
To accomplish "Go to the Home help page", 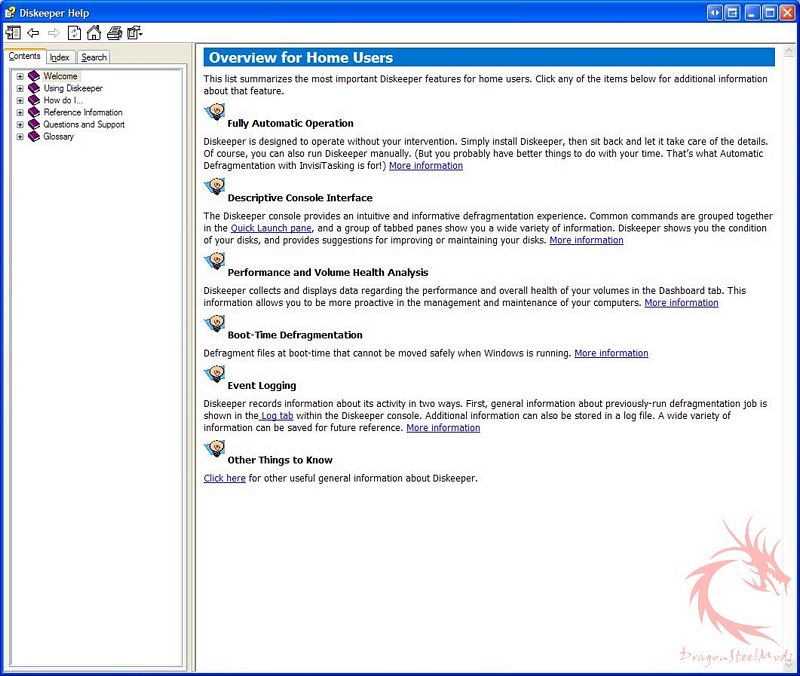I will click(x=94, y=33).
